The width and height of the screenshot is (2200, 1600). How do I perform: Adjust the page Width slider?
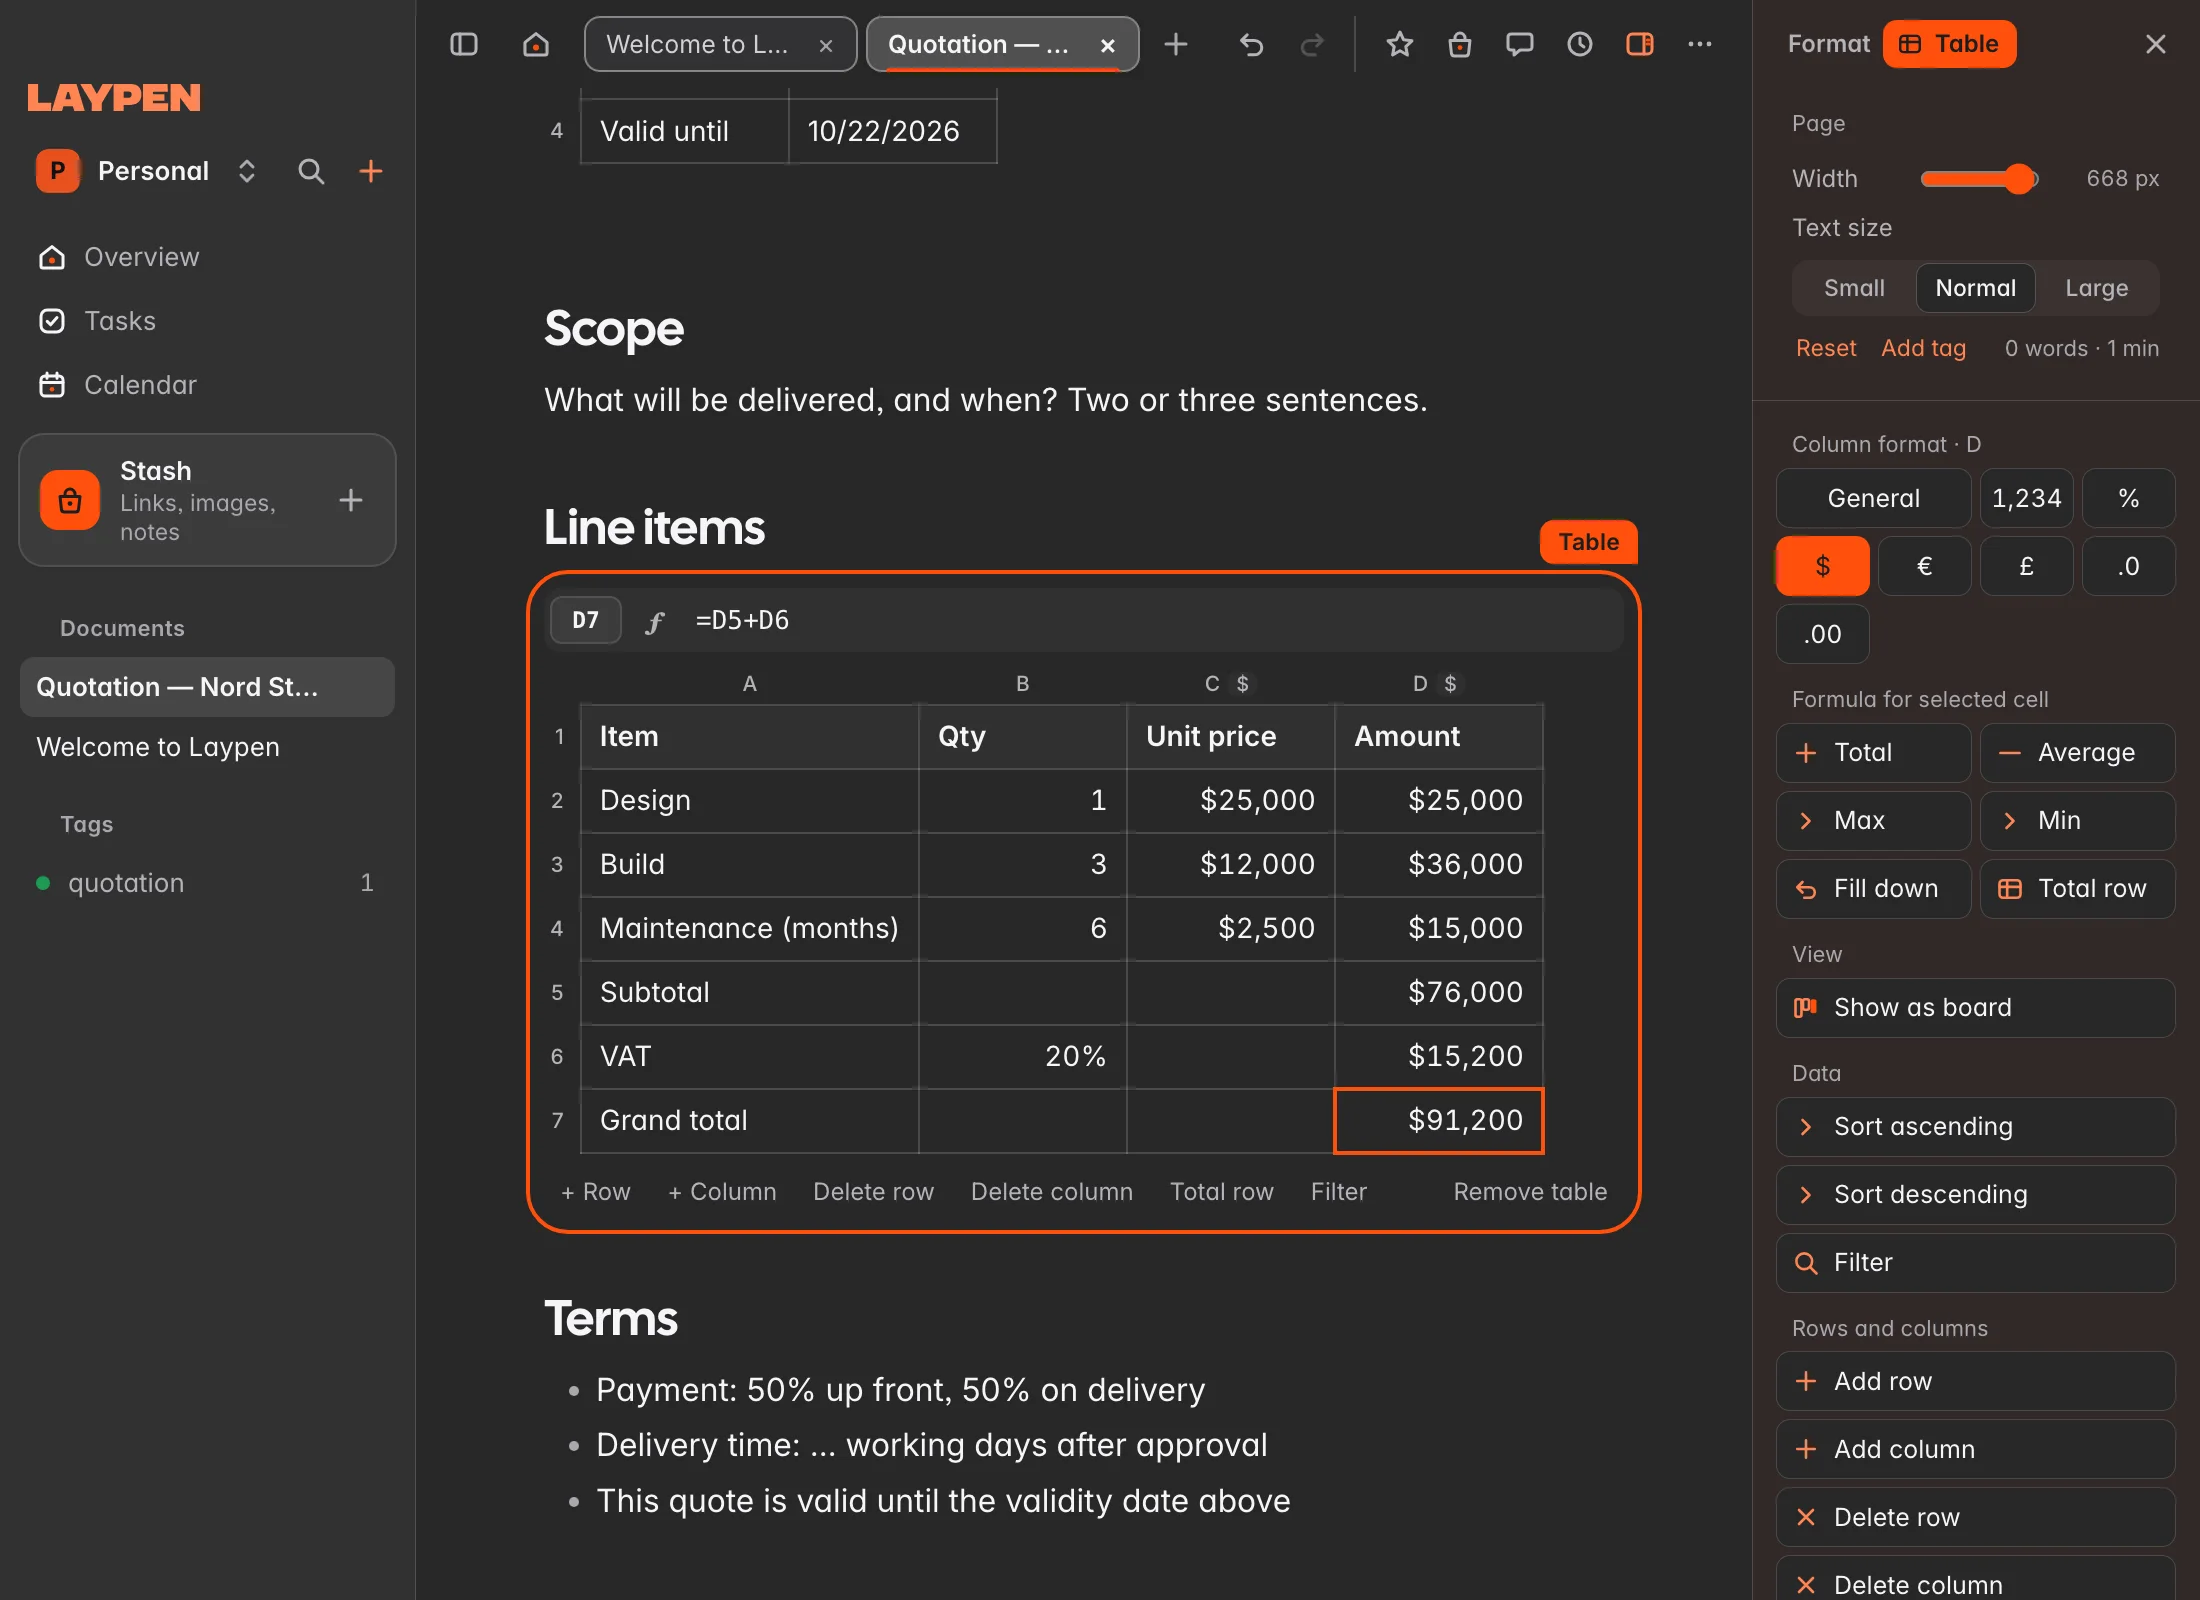coord(1979,179)
